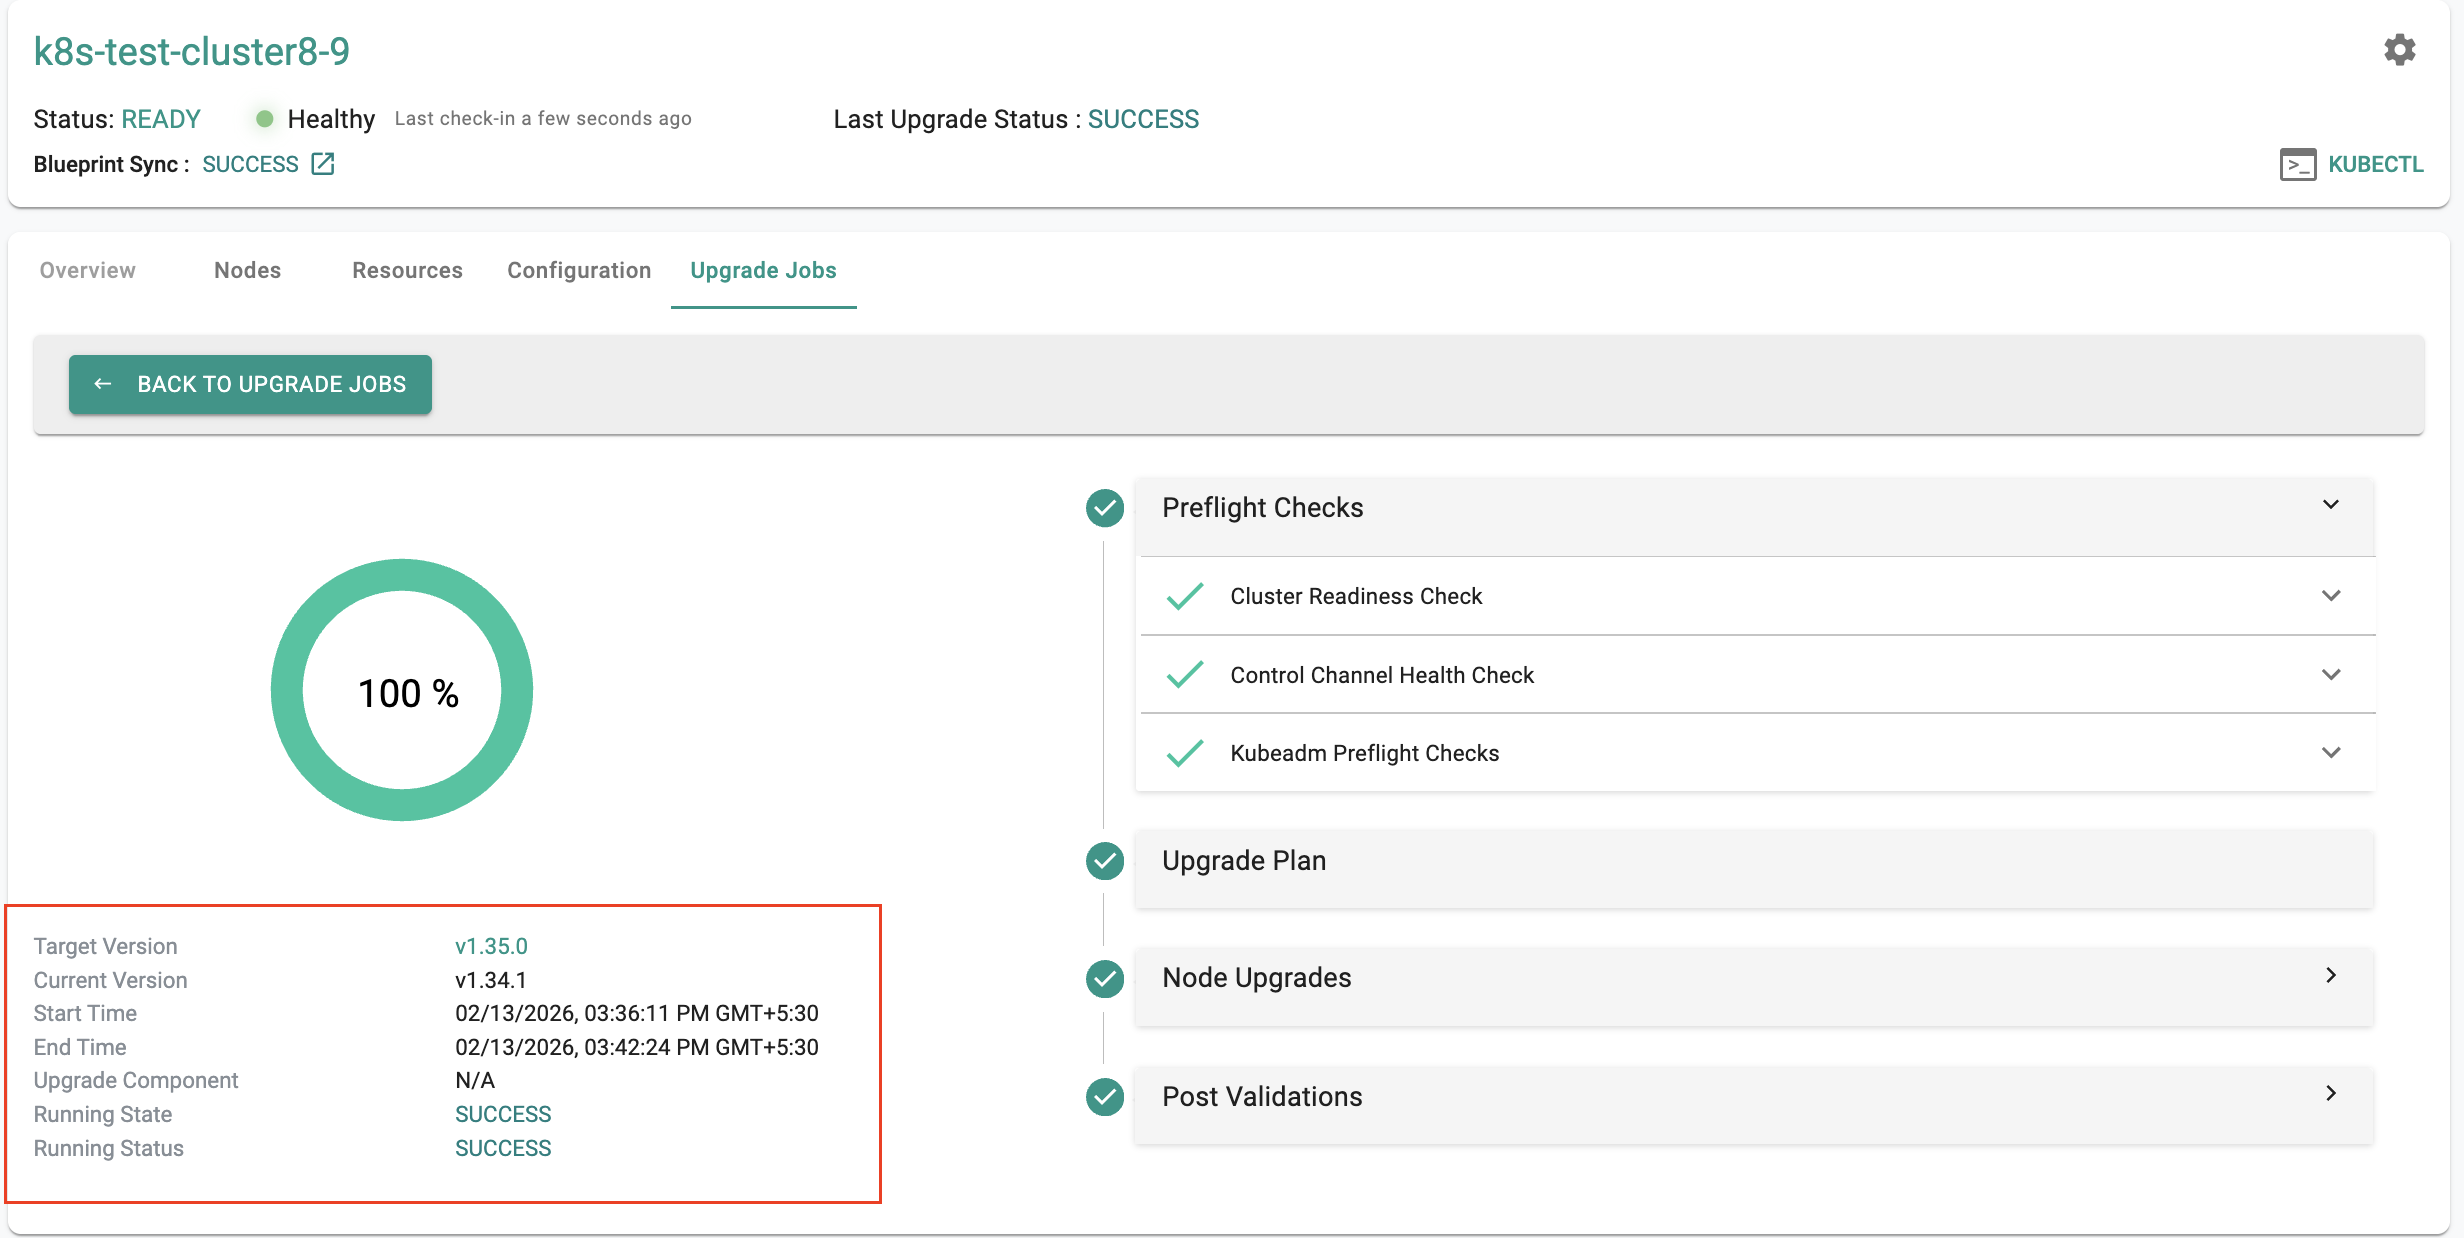Open Blueprint Sync external link icon
This screenshot has width=2464, height=1238.
tap(322, 164)
